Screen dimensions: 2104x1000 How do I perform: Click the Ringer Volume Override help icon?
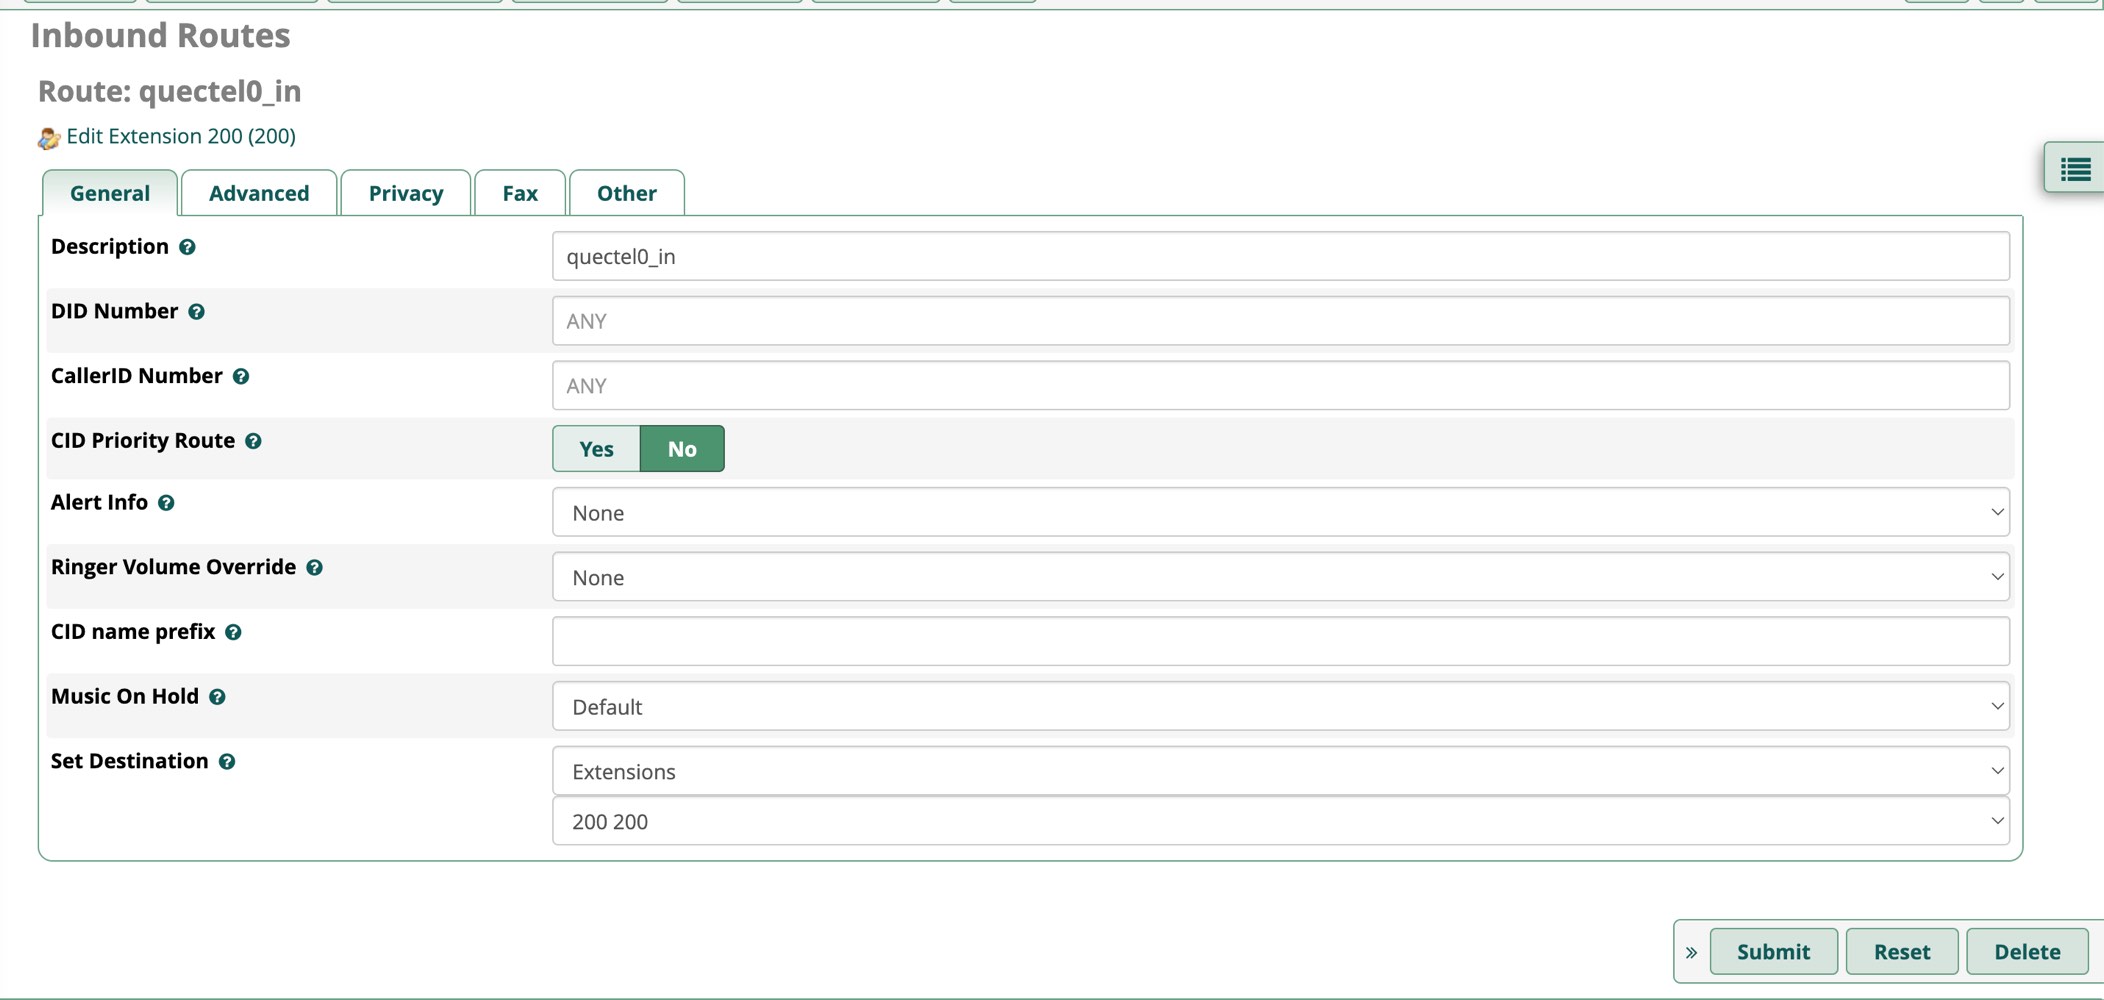point(315,568)
